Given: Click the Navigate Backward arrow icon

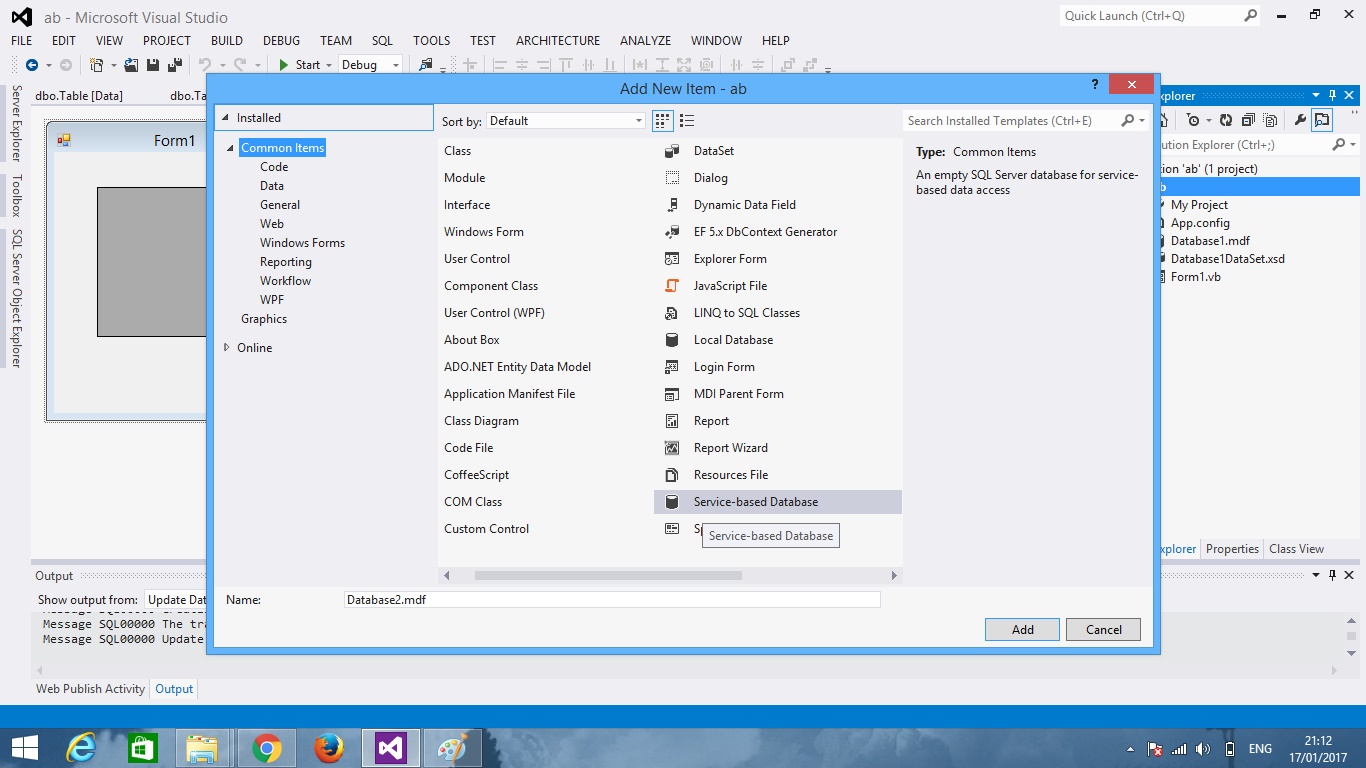Looking at the screenshot, I should (33, 64).
